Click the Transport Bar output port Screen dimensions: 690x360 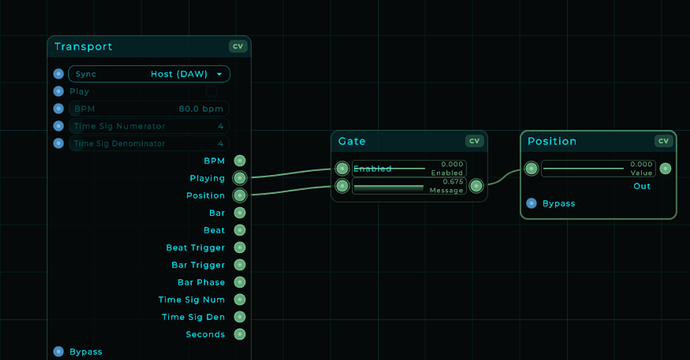coord(239,213)
